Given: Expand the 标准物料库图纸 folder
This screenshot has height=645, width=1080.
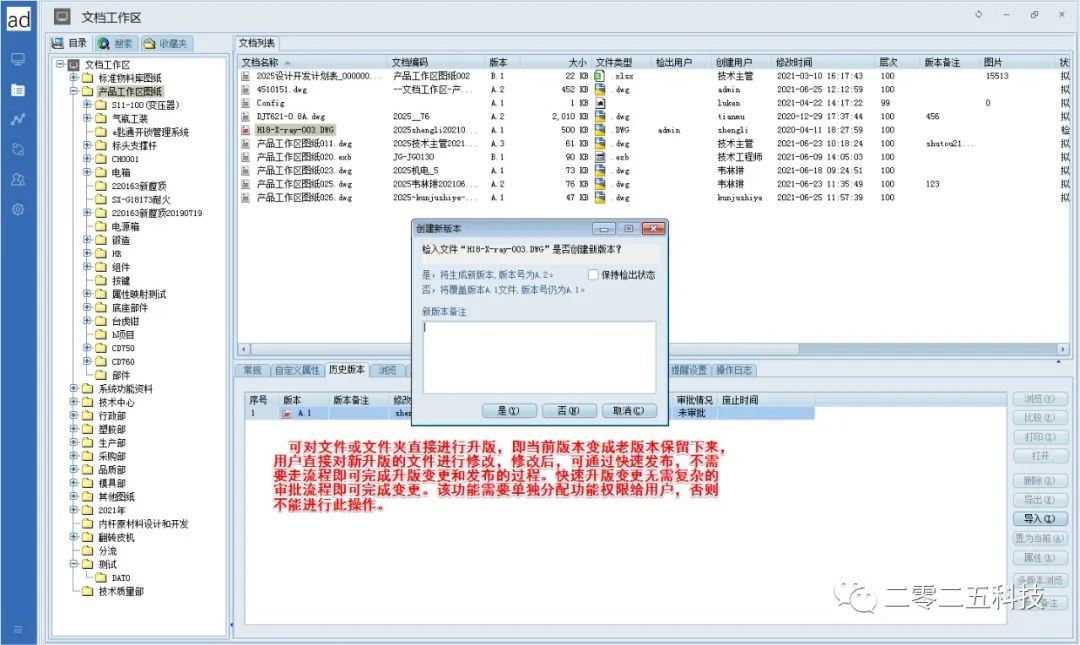Looking at the screenshot, I should (74, 77).
